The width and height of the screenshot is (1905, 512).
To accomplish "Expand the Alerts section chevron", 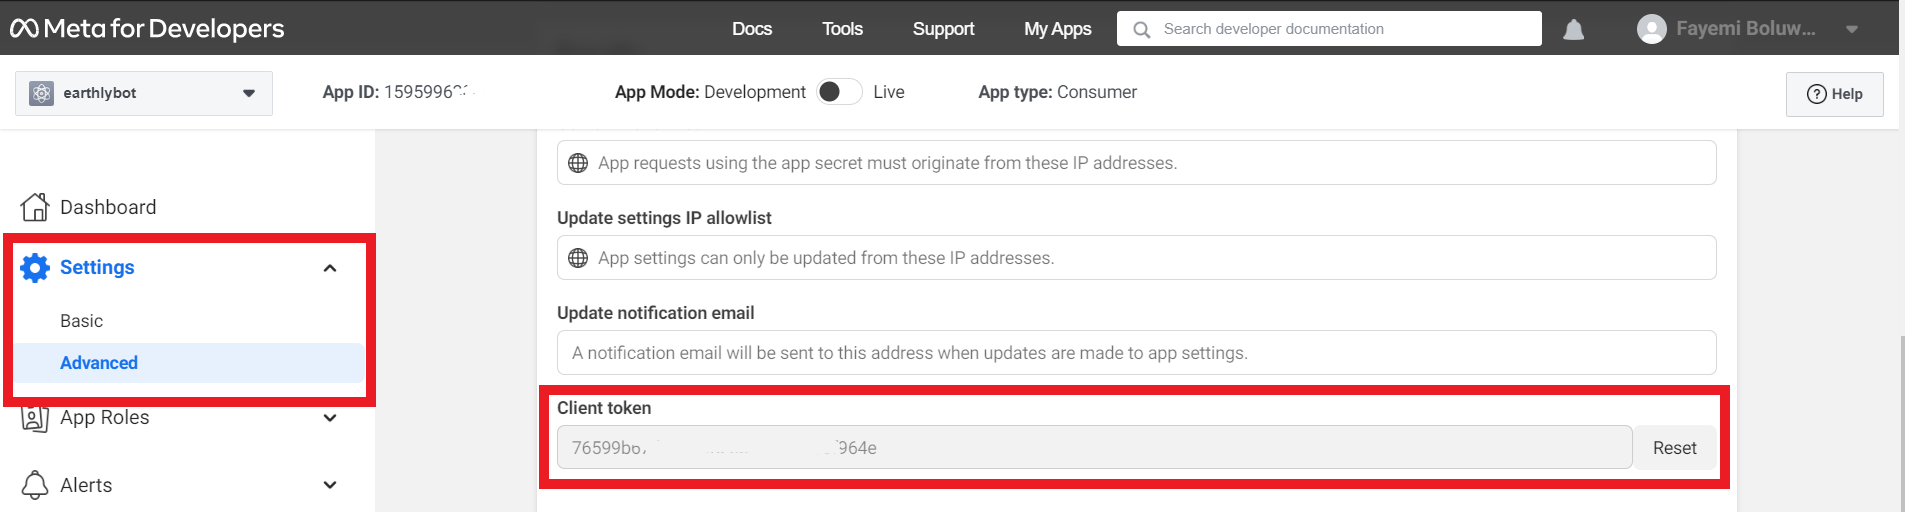I will (x=330, y=485).
